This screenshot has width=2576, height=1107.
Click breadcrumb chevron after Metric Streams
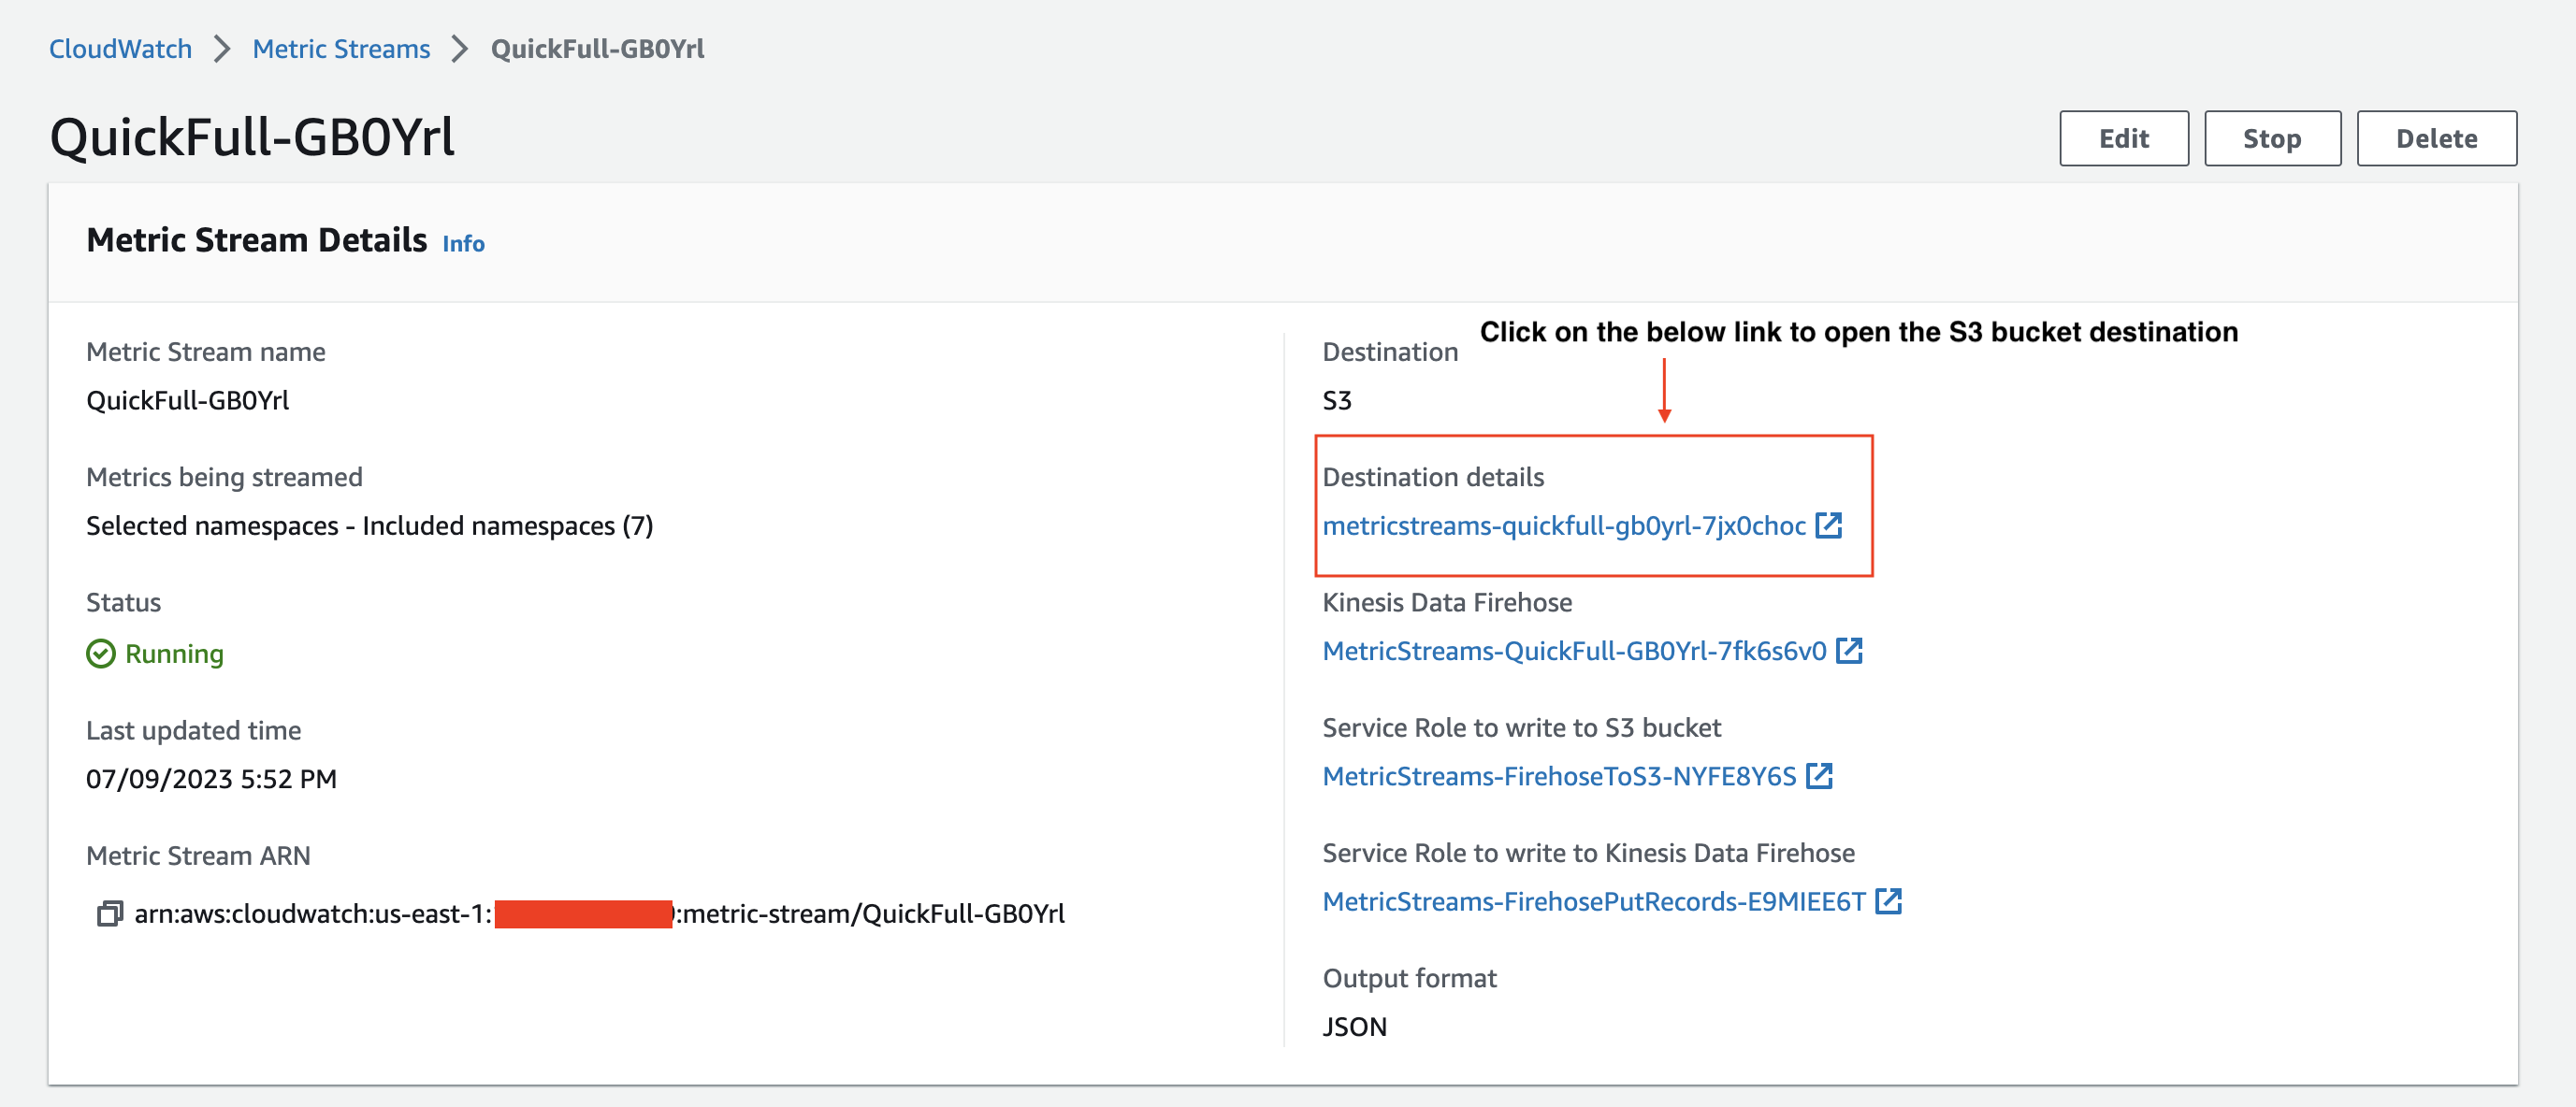pos(460,49)
